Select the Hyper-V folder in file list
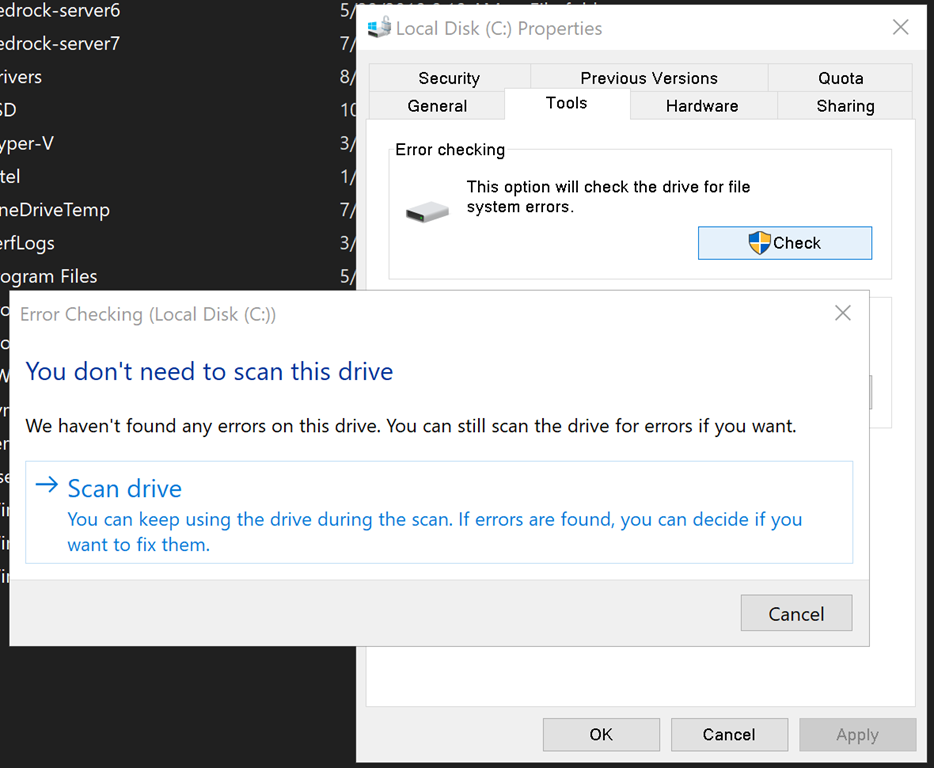This screenshot has width=934, height=768. [27, 144]
